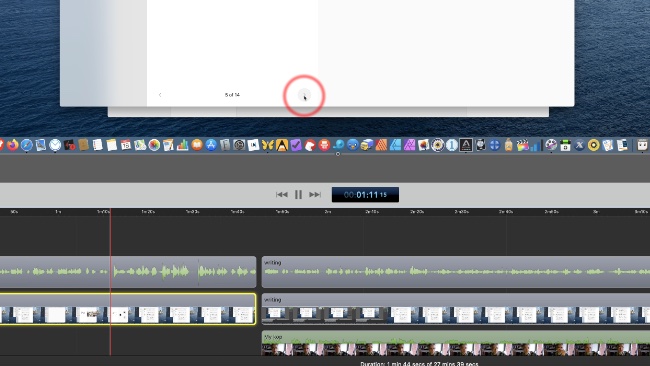650x366 pixels.
Task: Go to the next page in preview
Action: pyautogui.click(x=304, y=95)
